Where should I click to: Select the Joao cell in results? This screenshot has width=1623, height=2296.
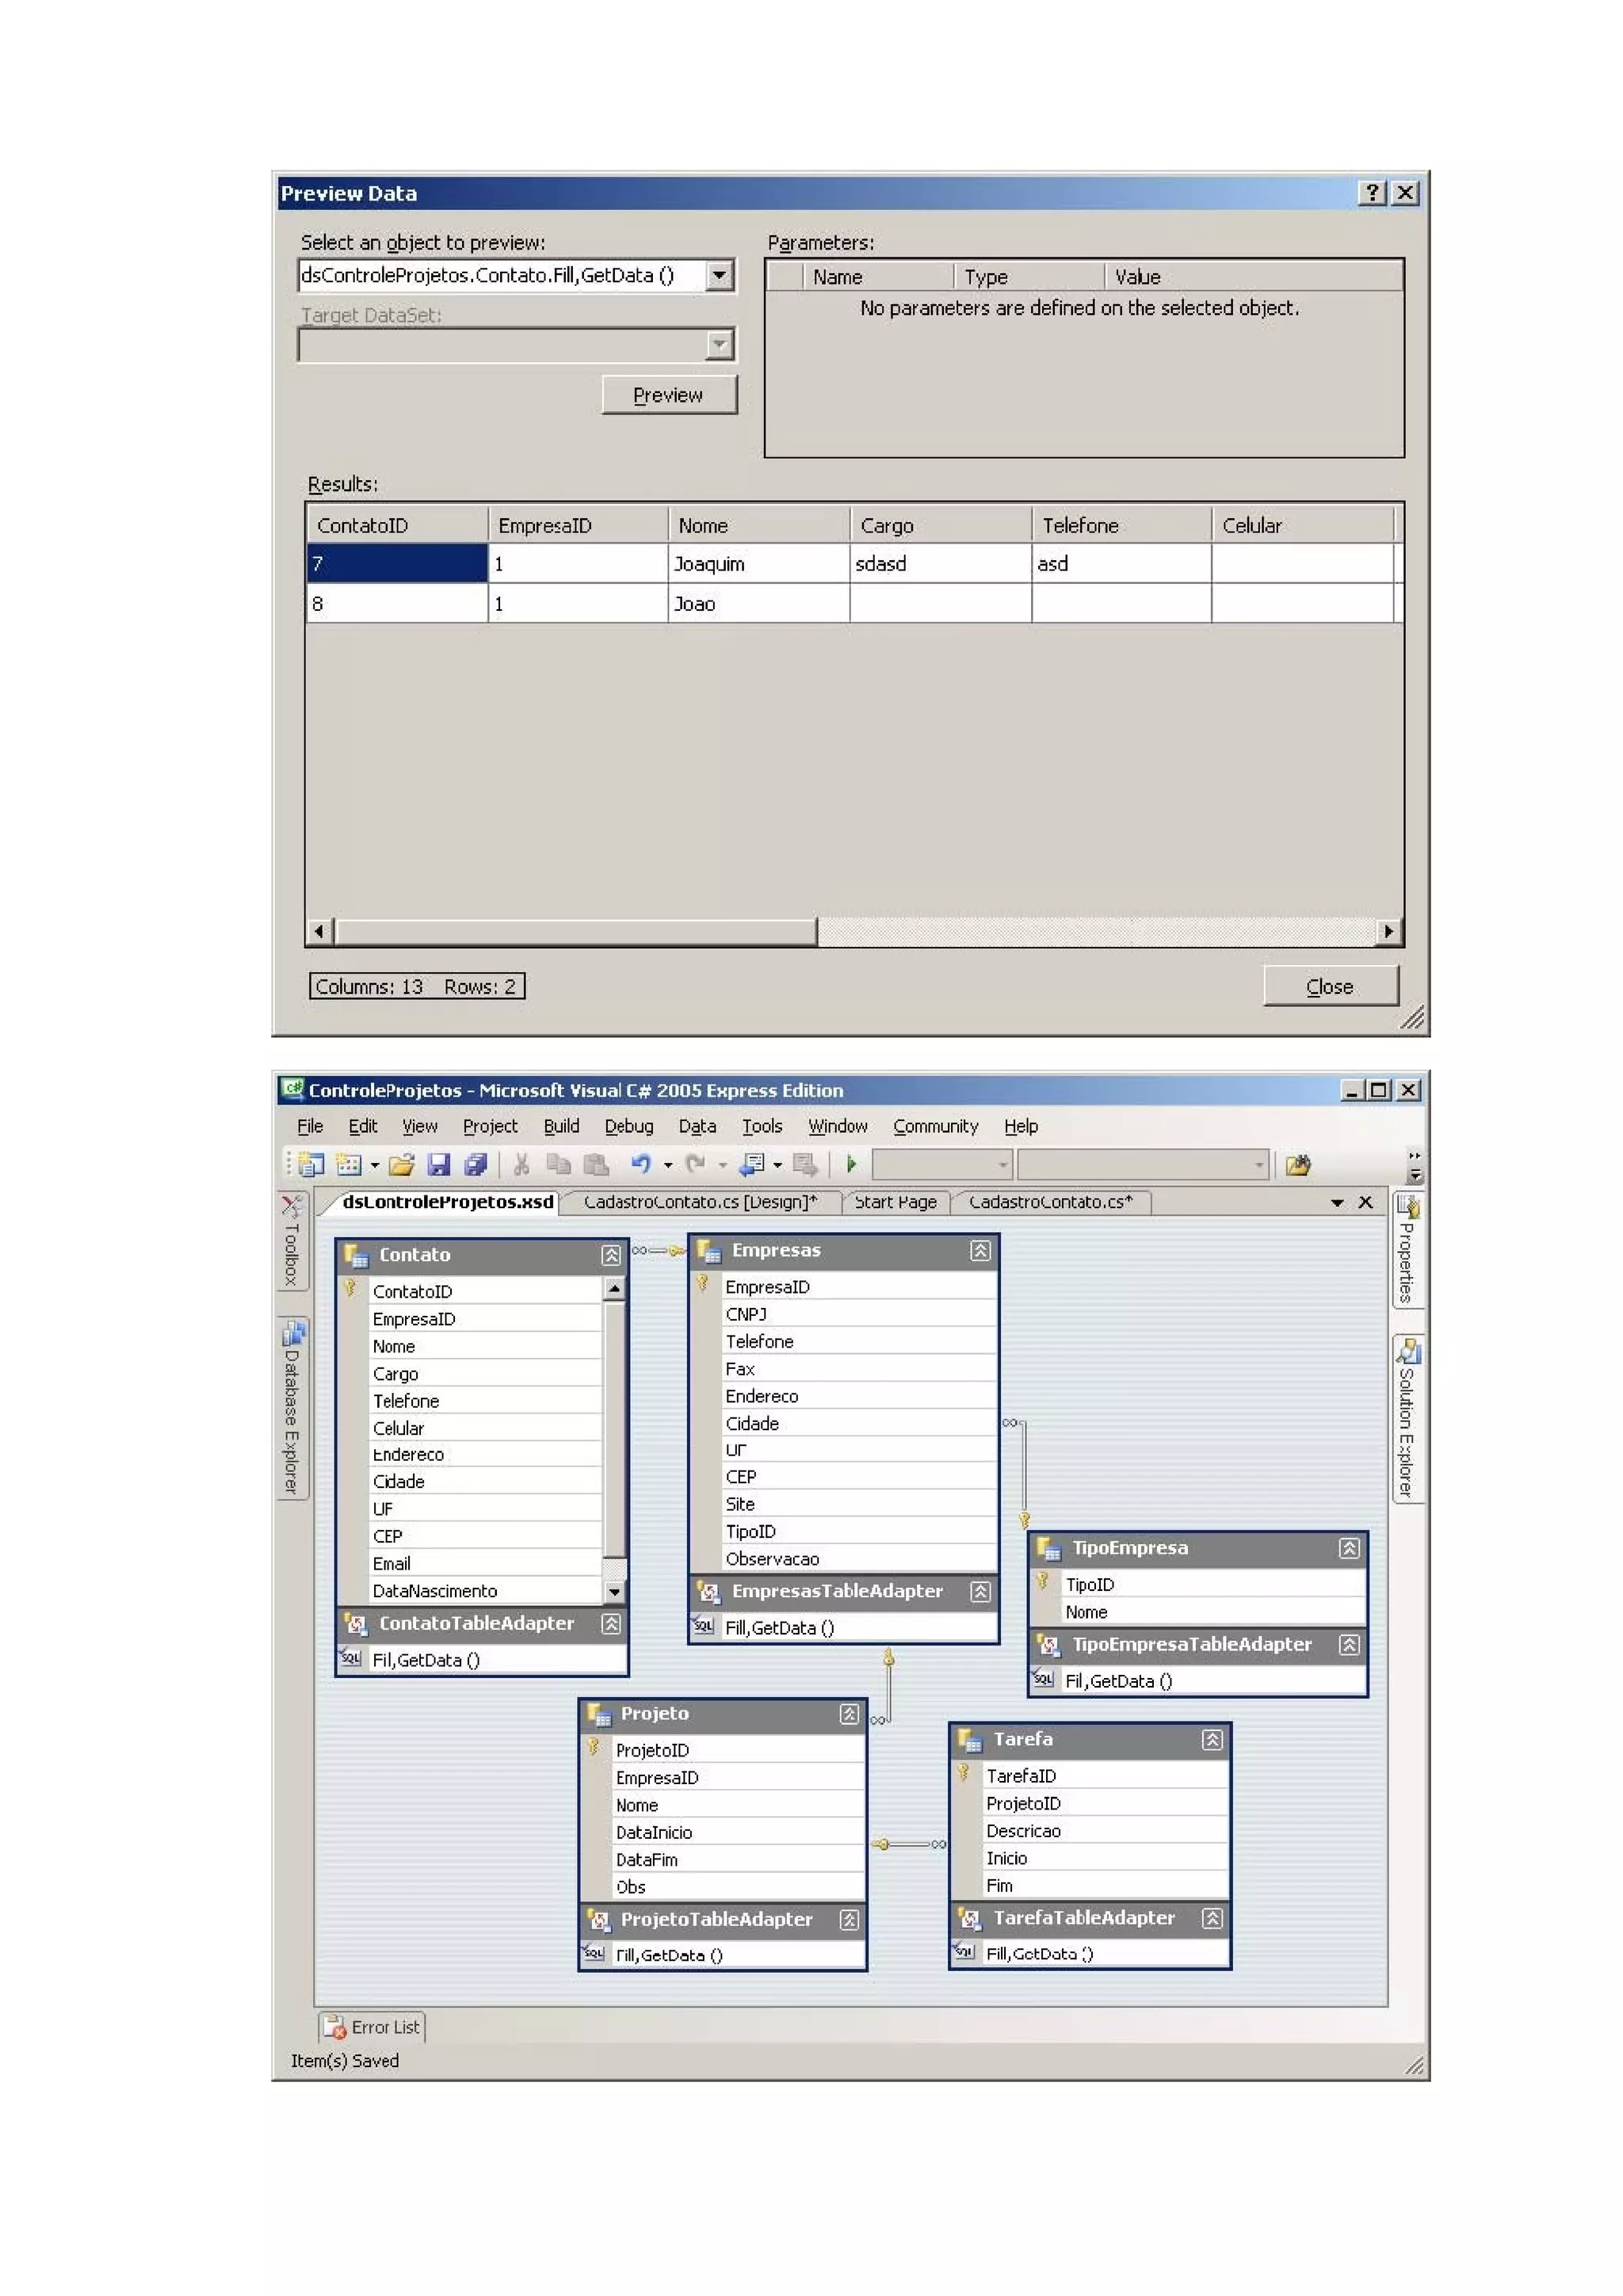click(757, 604)
